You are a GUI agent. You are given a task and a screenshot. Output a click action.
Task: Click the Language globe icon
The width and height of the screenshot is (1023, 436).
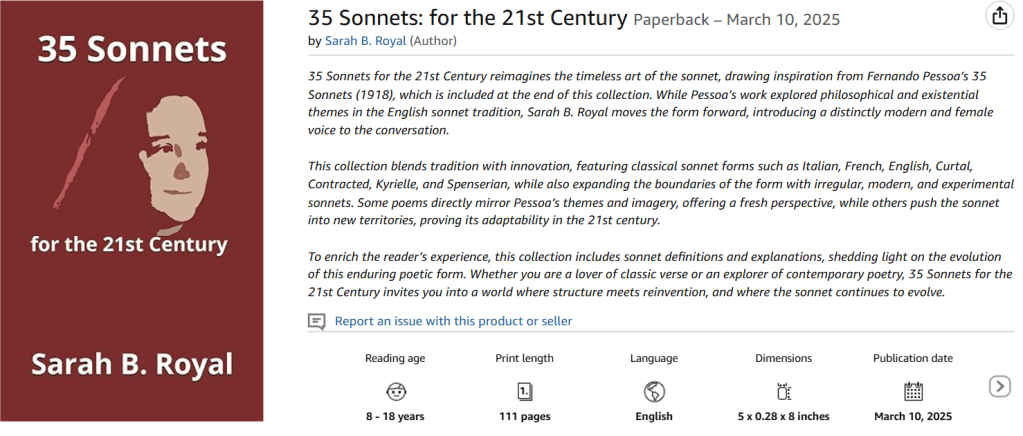654,390
